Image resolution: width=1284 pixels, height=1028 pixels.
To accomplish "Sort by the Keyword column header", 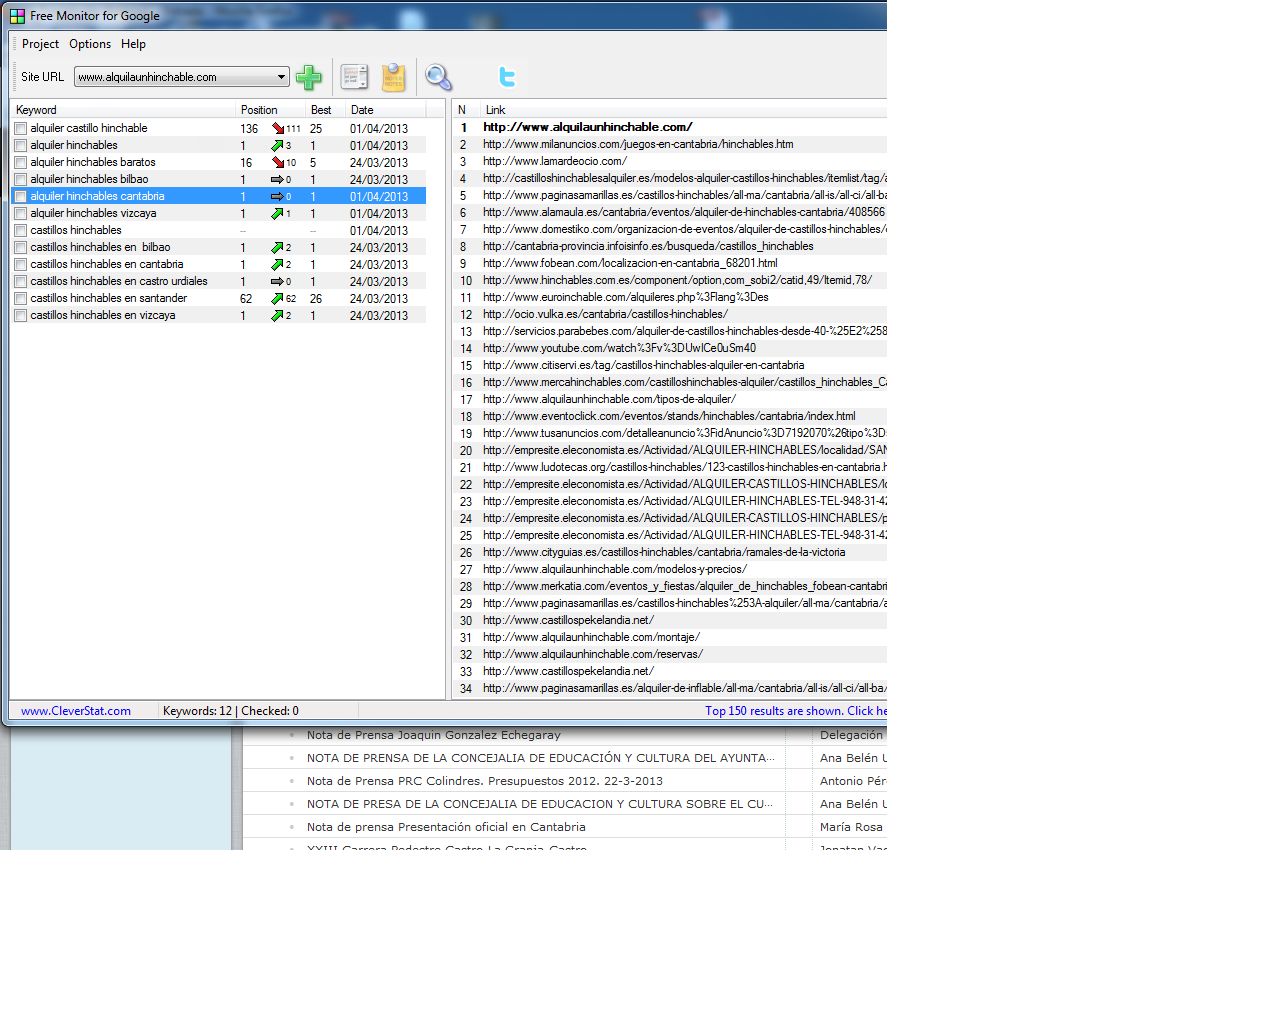I will (x=123, y=110).
